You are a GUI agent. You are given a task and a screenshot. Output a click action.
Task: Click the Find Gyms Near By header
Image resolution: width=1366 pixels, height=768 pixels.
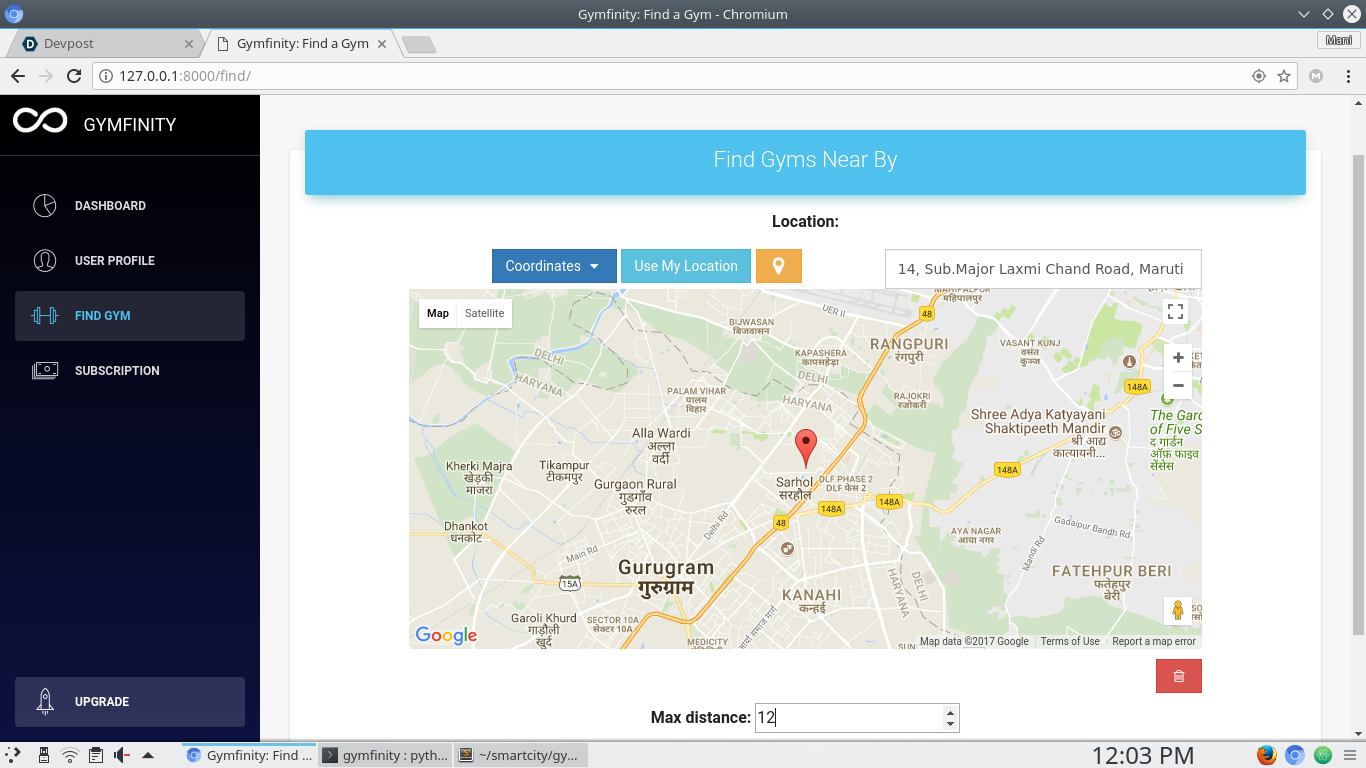pos(805,160)
